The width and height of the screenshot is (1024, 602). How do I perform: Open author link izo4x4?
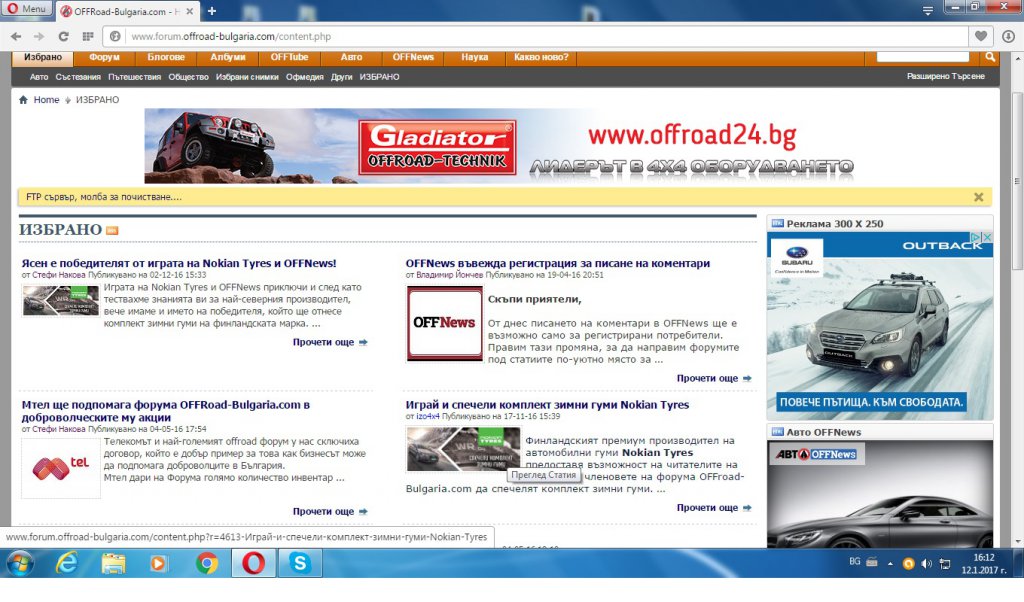[x=428, y=416]
